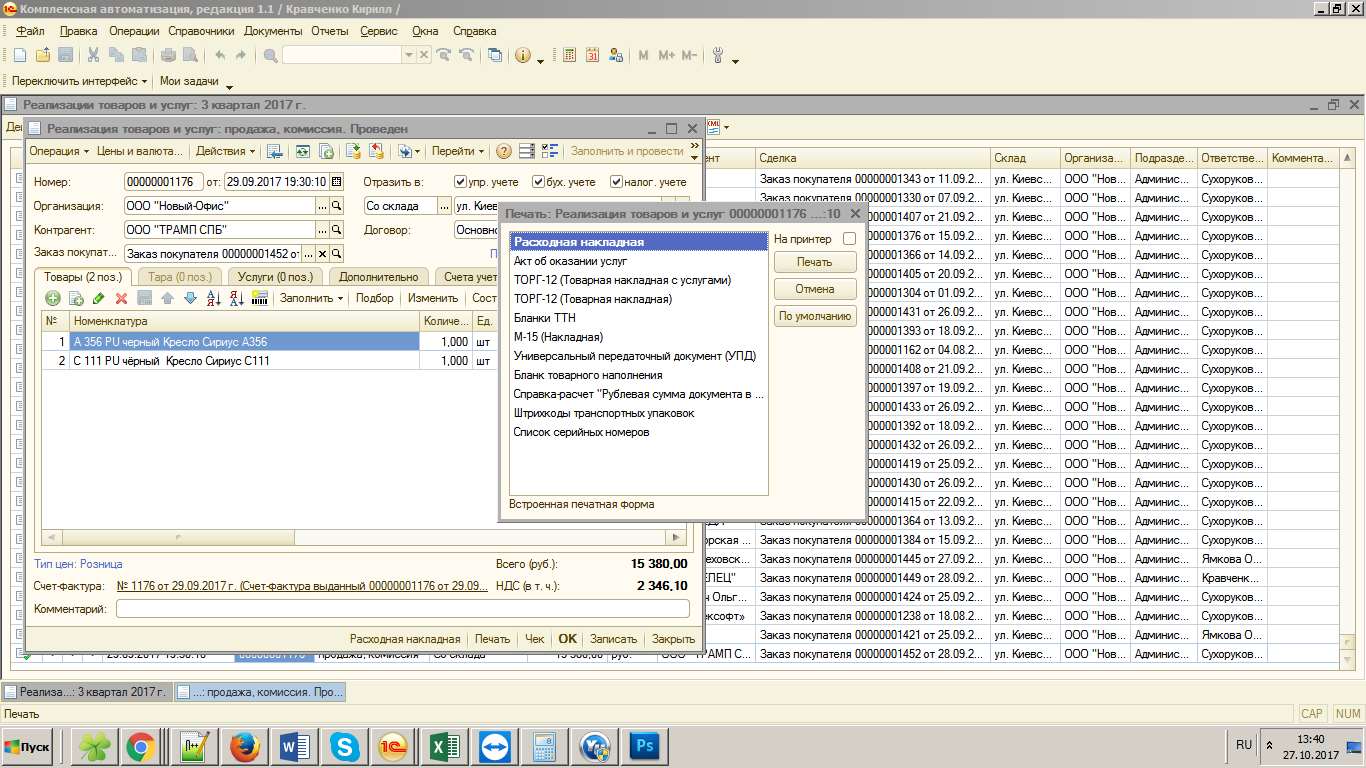1366x768 pixels.
Task: Click the red delete row icon
Action: (x=121, y=298)
